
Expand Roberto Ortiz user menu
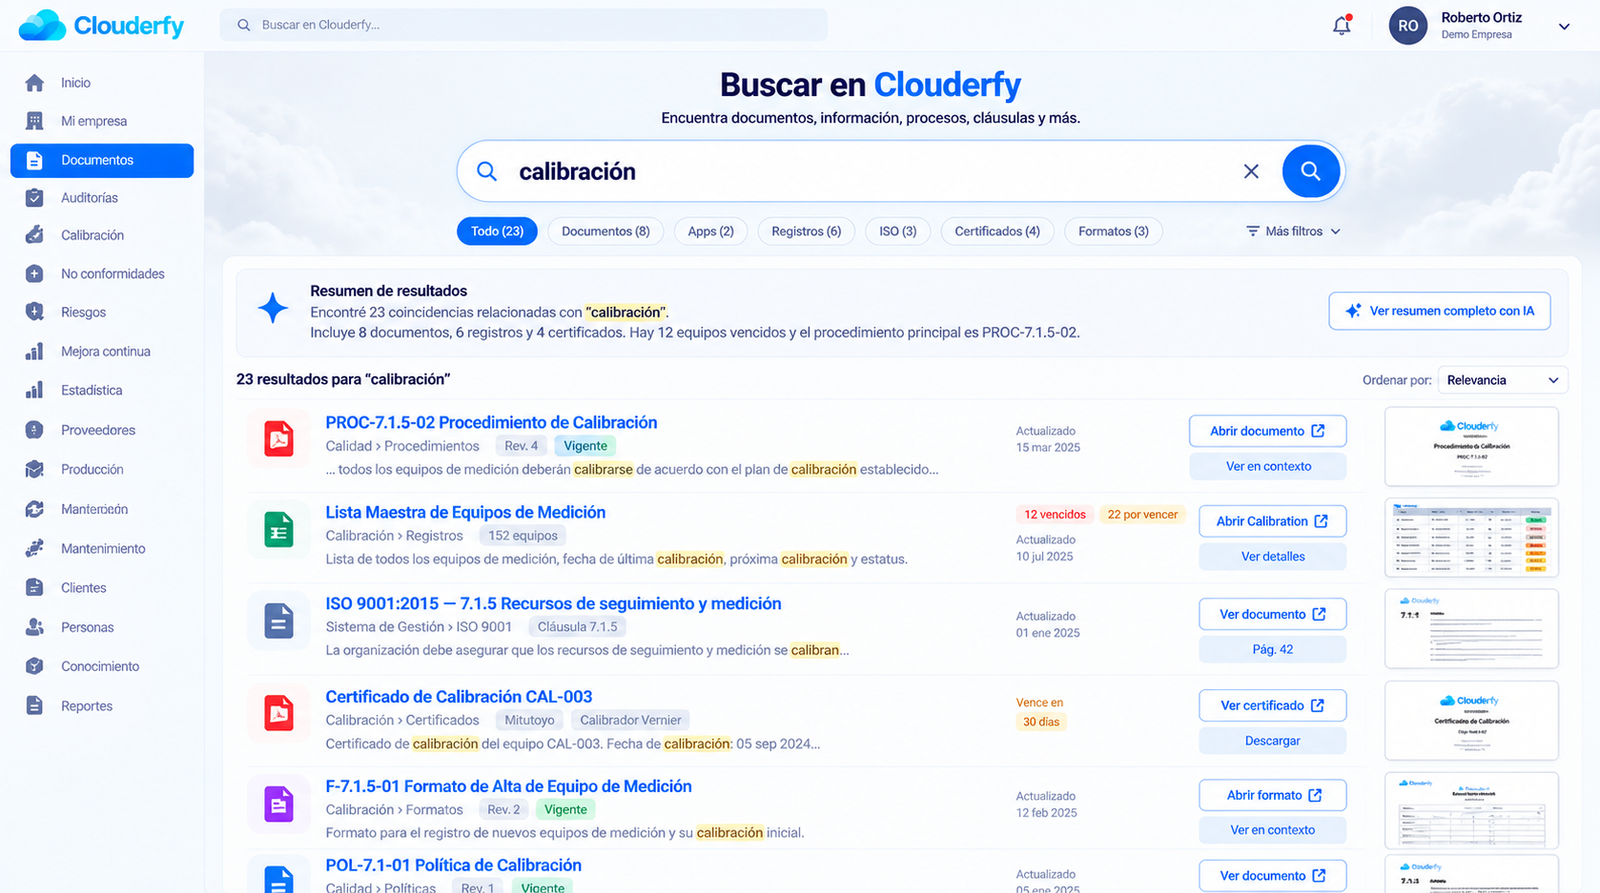pyautogui.click(x=1564, y=27)
